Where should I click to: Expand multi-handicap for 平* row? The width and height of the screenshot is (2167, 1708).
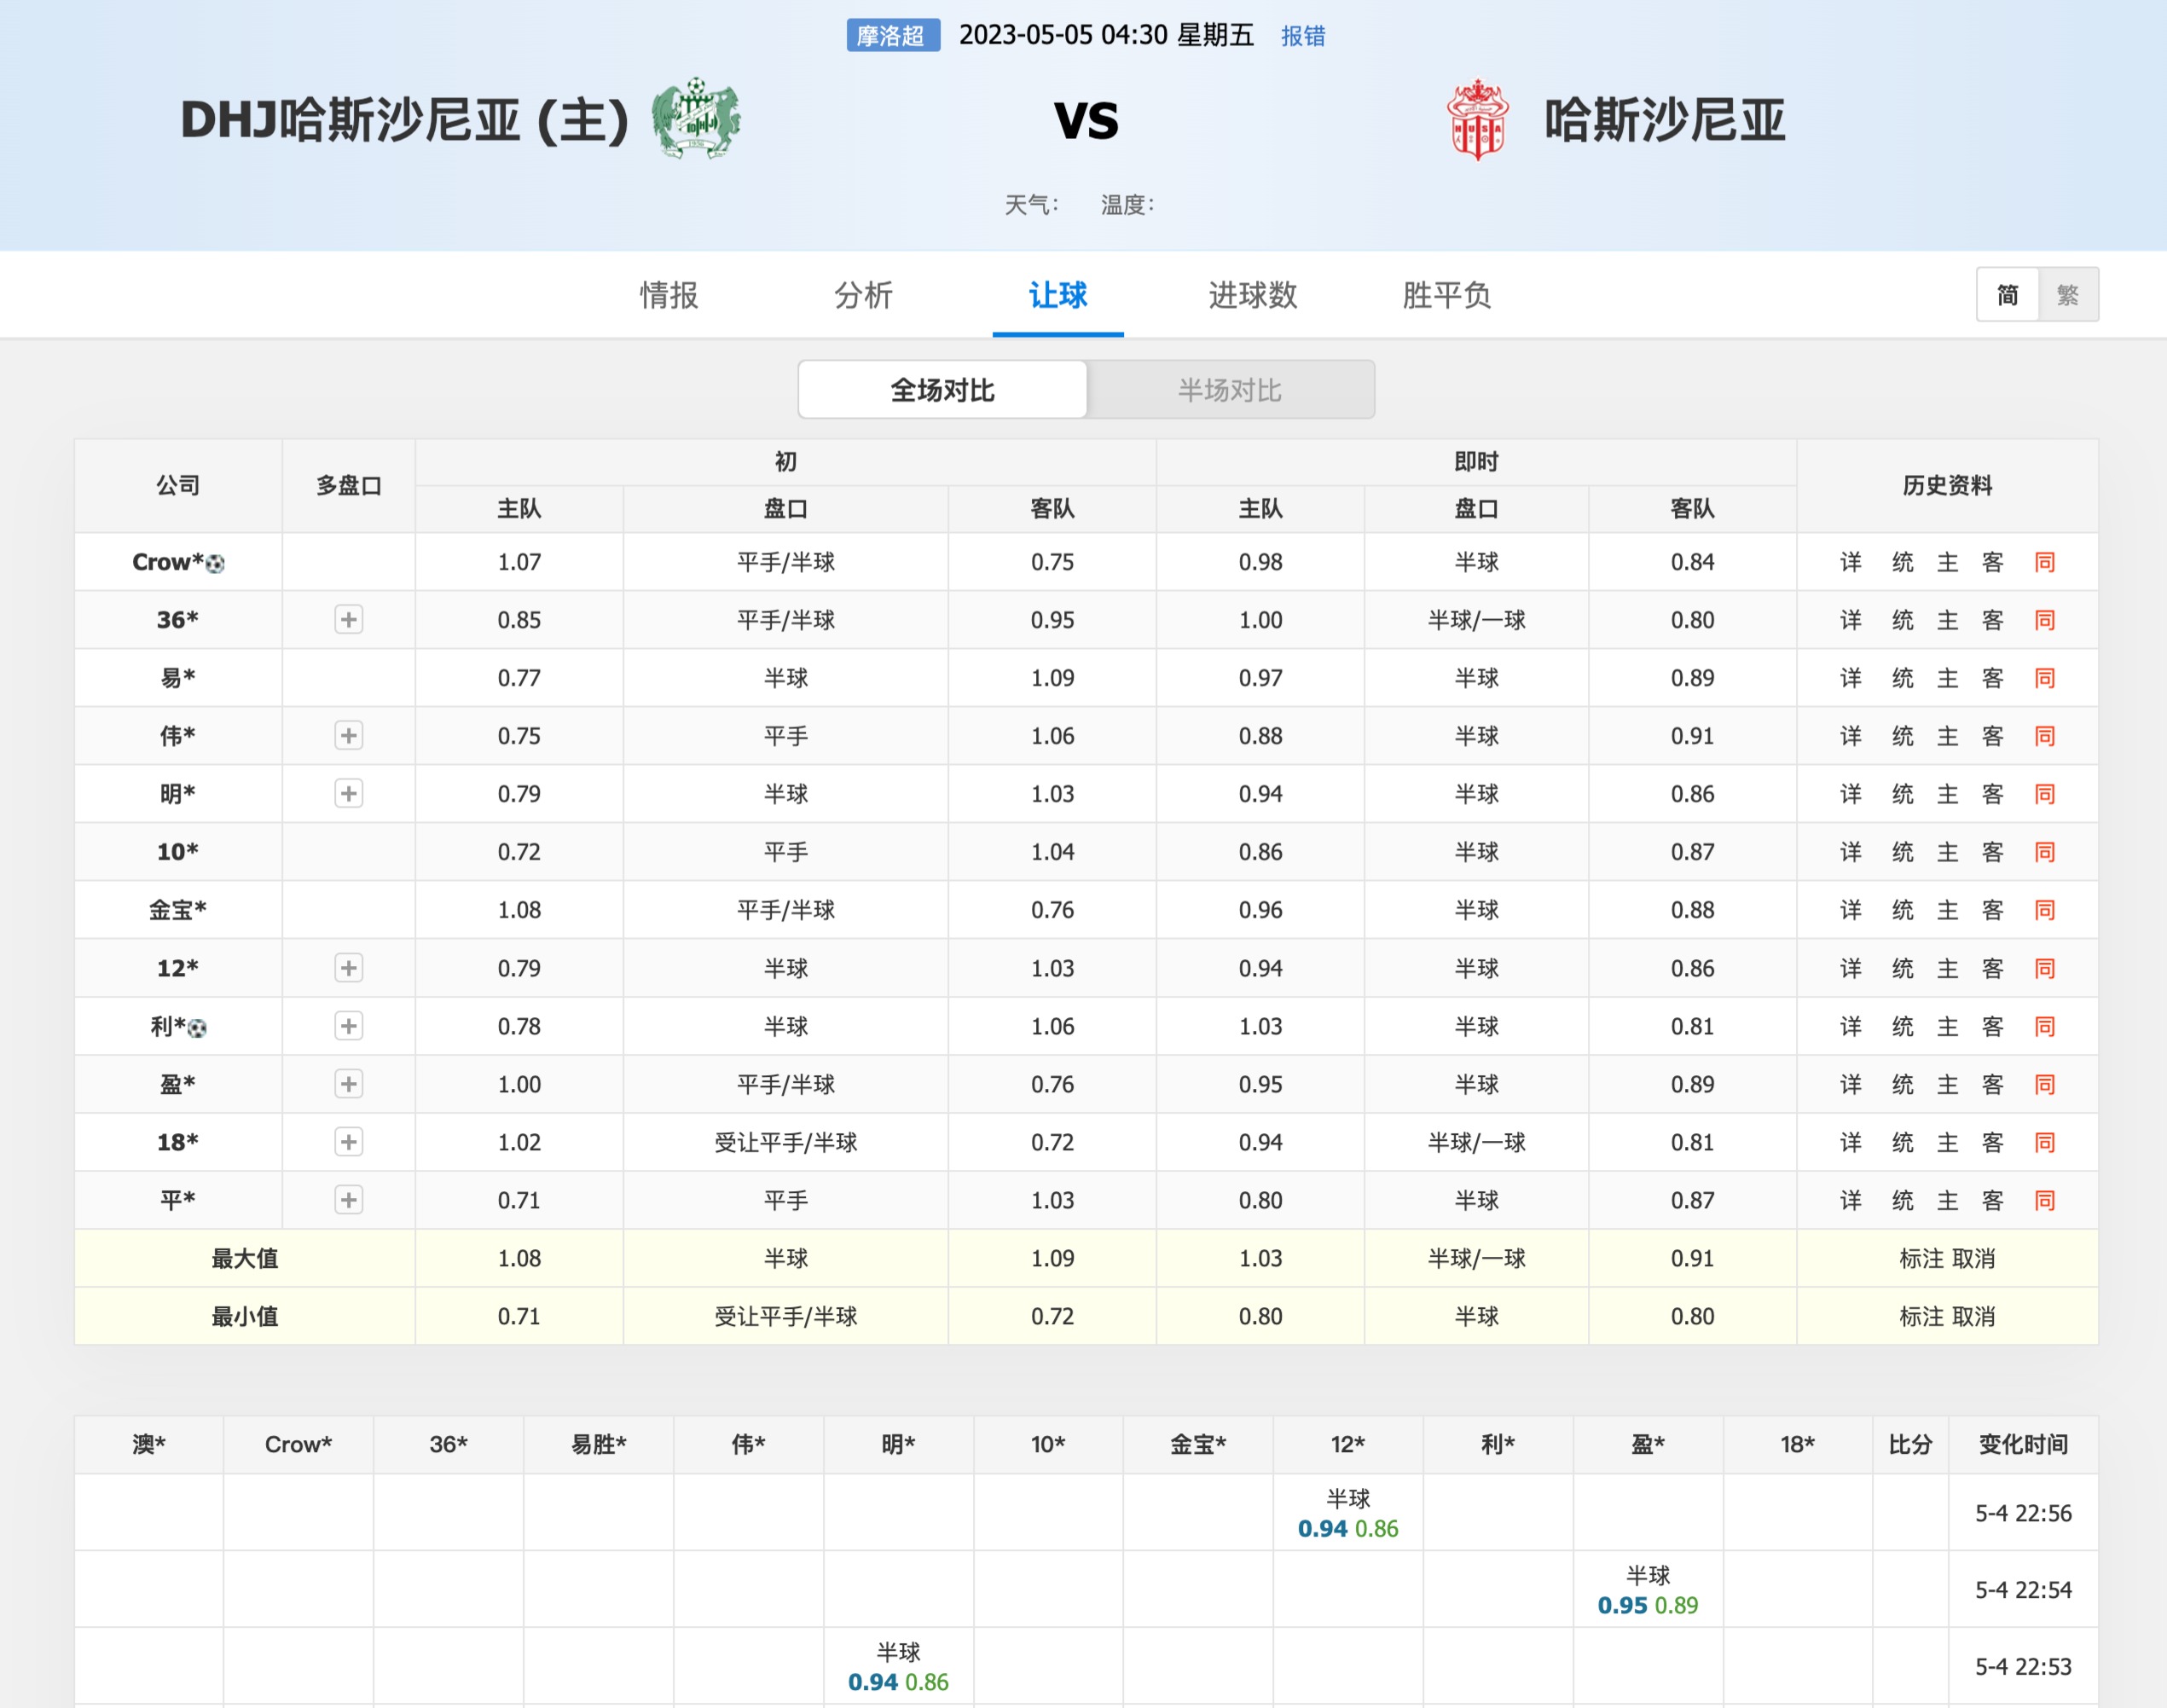click(348, 1200)
